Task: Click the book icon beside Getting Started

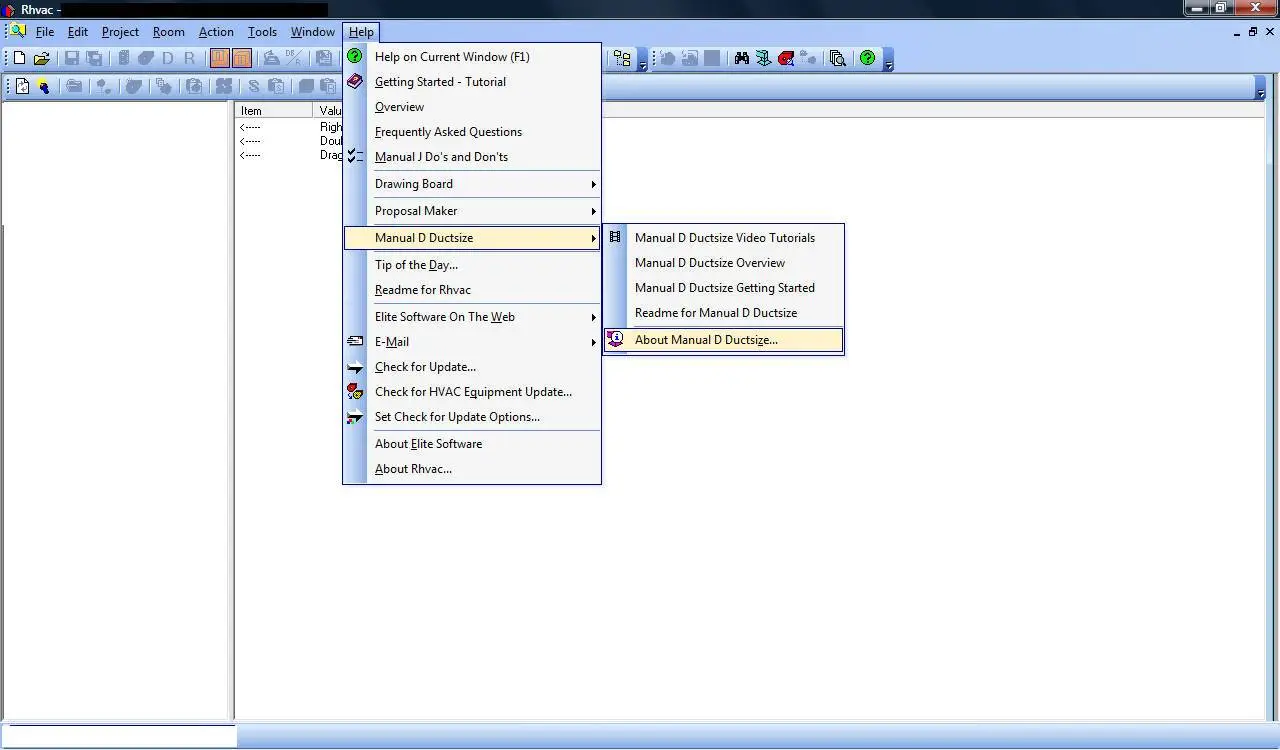Action: (x=355, y=81)
